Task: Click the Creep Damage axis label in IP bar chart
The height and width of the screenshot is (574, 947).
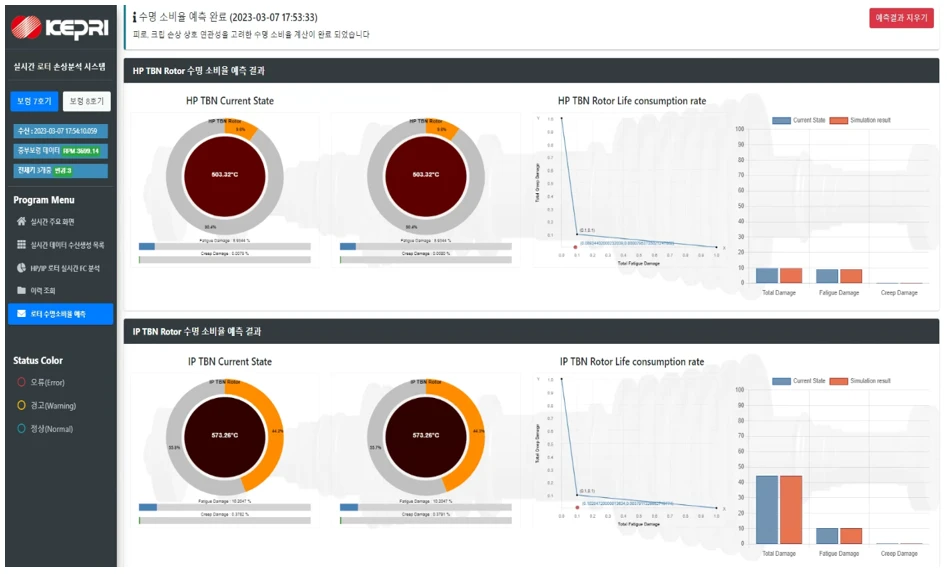Action: point(899,553)
